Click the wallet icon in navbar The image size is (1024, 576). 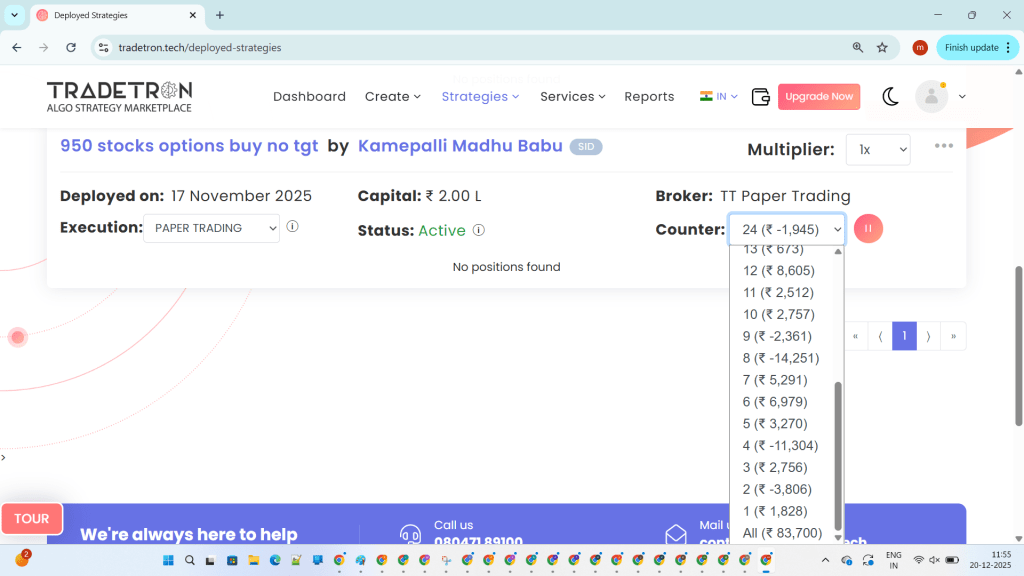pyautogui.click(x=760, y=97)
